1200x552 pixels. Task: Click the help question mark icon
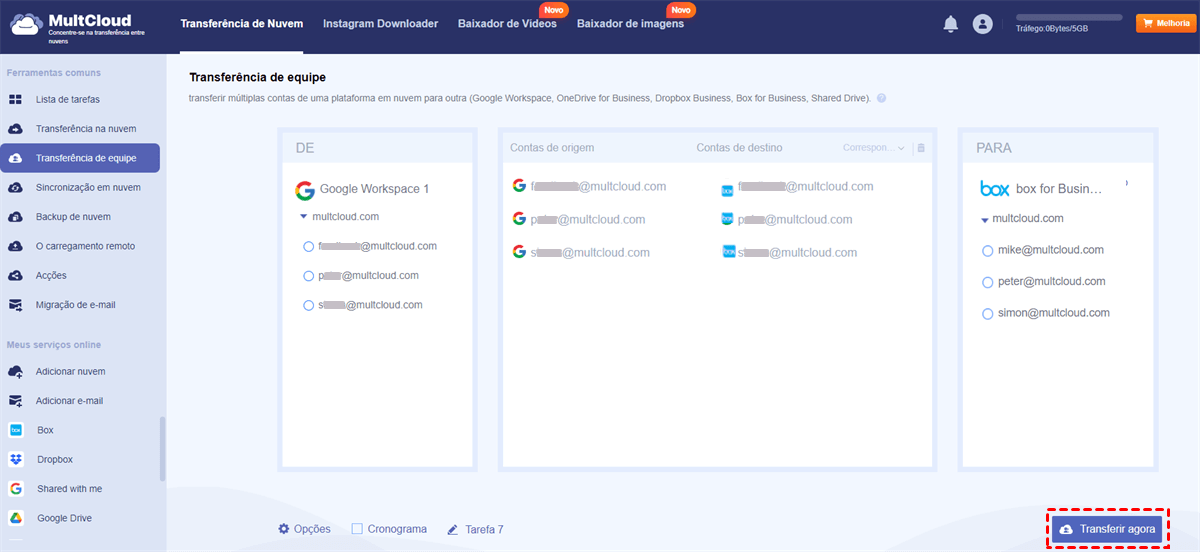click(881, 99)
